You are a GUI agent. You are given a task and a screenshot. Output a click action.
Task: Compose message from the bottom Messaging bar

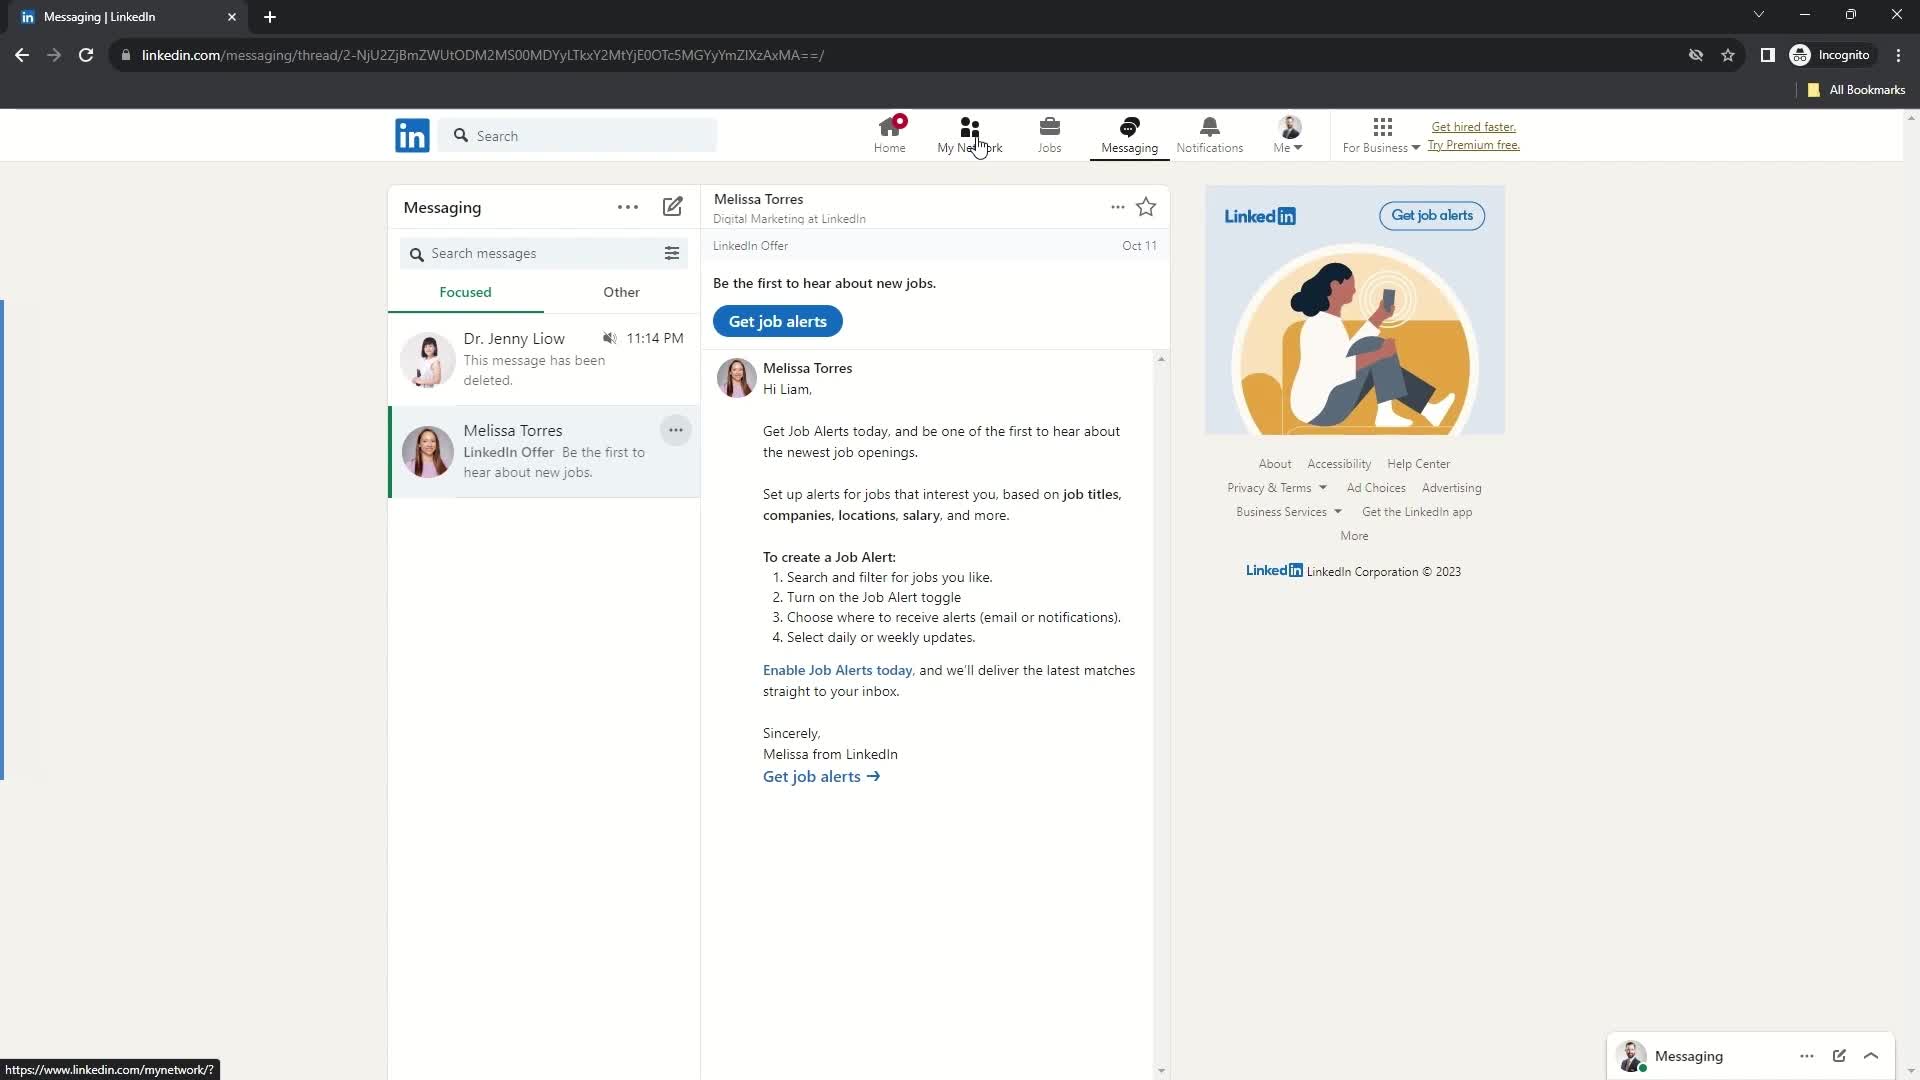pyautogui.click(x=1839, y=1056)
